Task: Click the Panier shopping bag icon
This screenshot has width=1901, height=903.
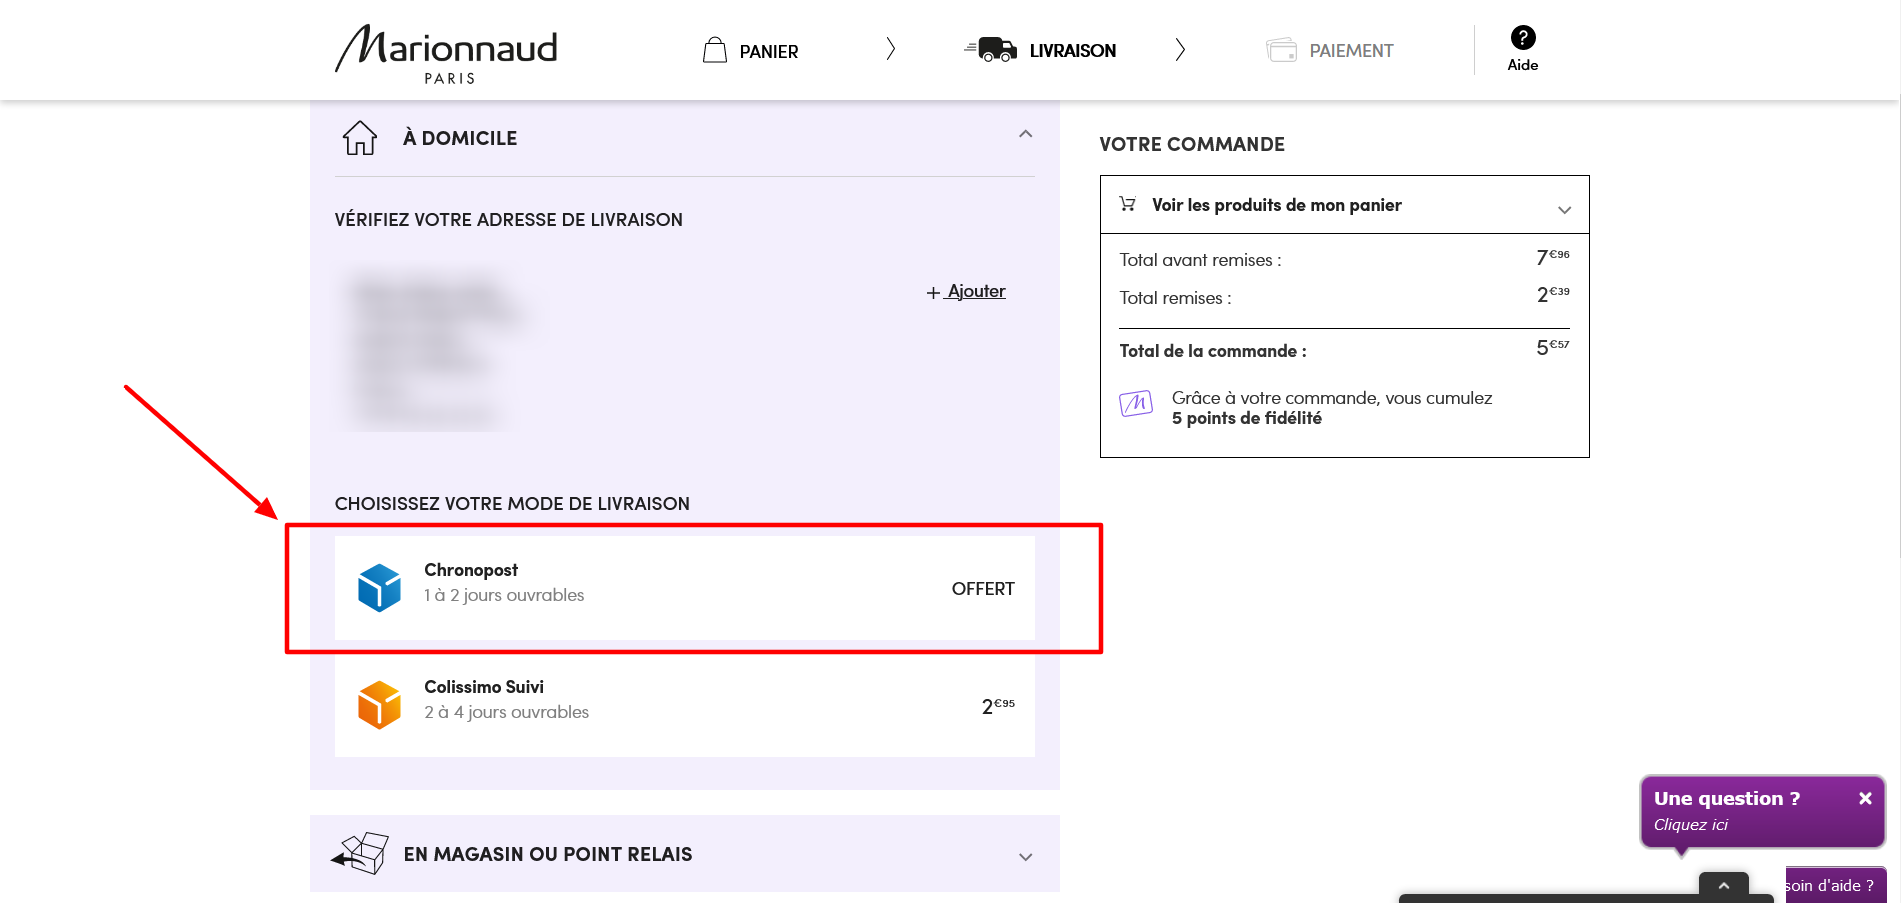Action: [x=714, y=50]
